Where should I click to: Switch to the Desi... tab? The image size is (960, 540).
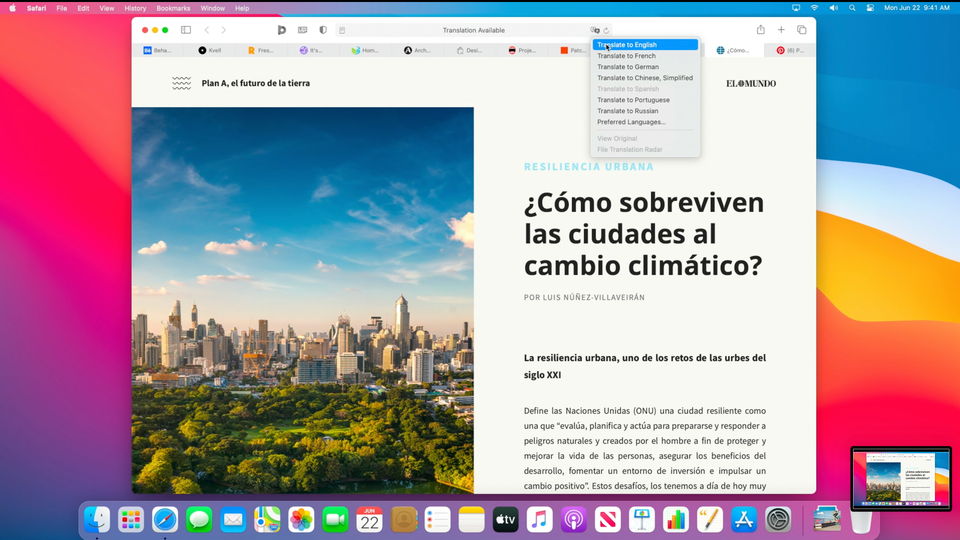[469, 50]
